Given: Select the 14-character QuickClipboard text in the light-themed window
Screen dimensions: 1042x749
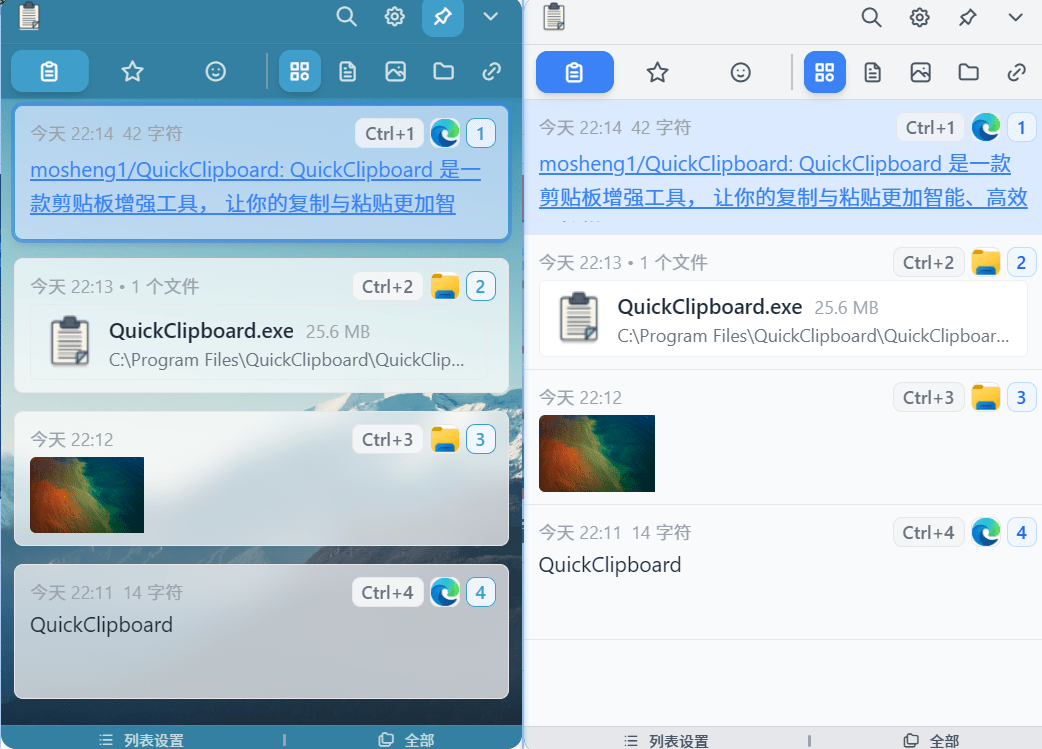Looking at the screenshot, I should [x=610, y=565].
